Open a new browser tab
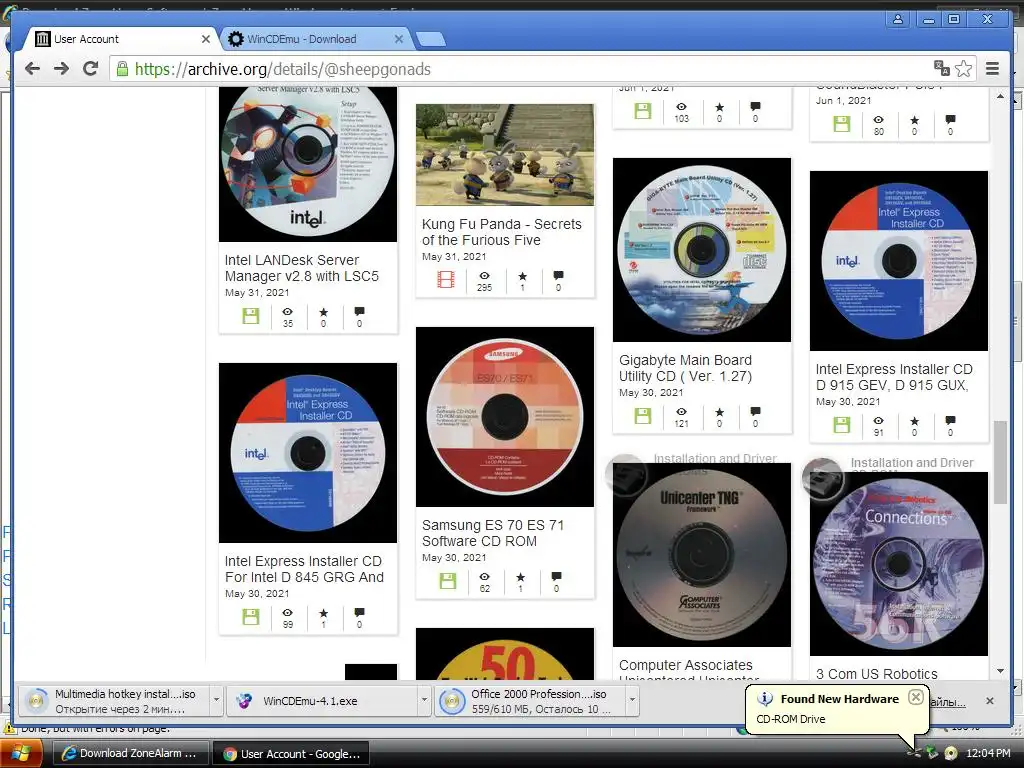 pos(430,40)
